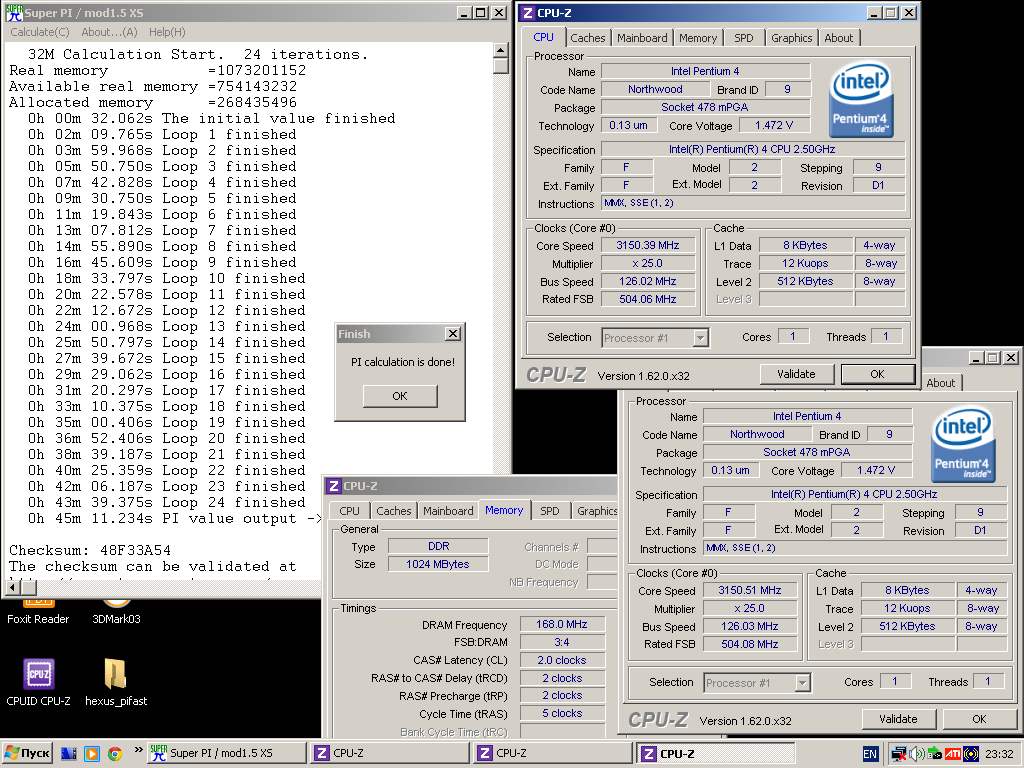
Task: Click Core Voltage 1.472 V in top CPU-Z
Action: point(774,125)
